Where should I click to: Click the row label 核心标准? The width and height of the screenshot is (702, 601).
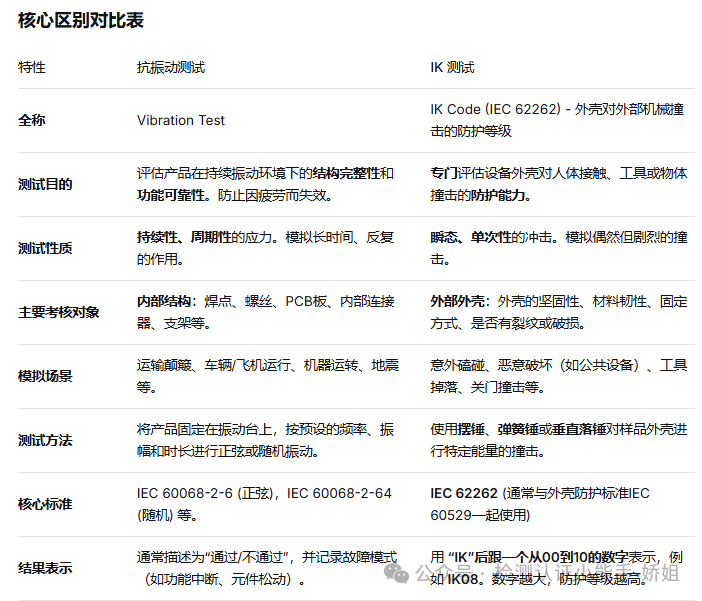click(45, 505)
